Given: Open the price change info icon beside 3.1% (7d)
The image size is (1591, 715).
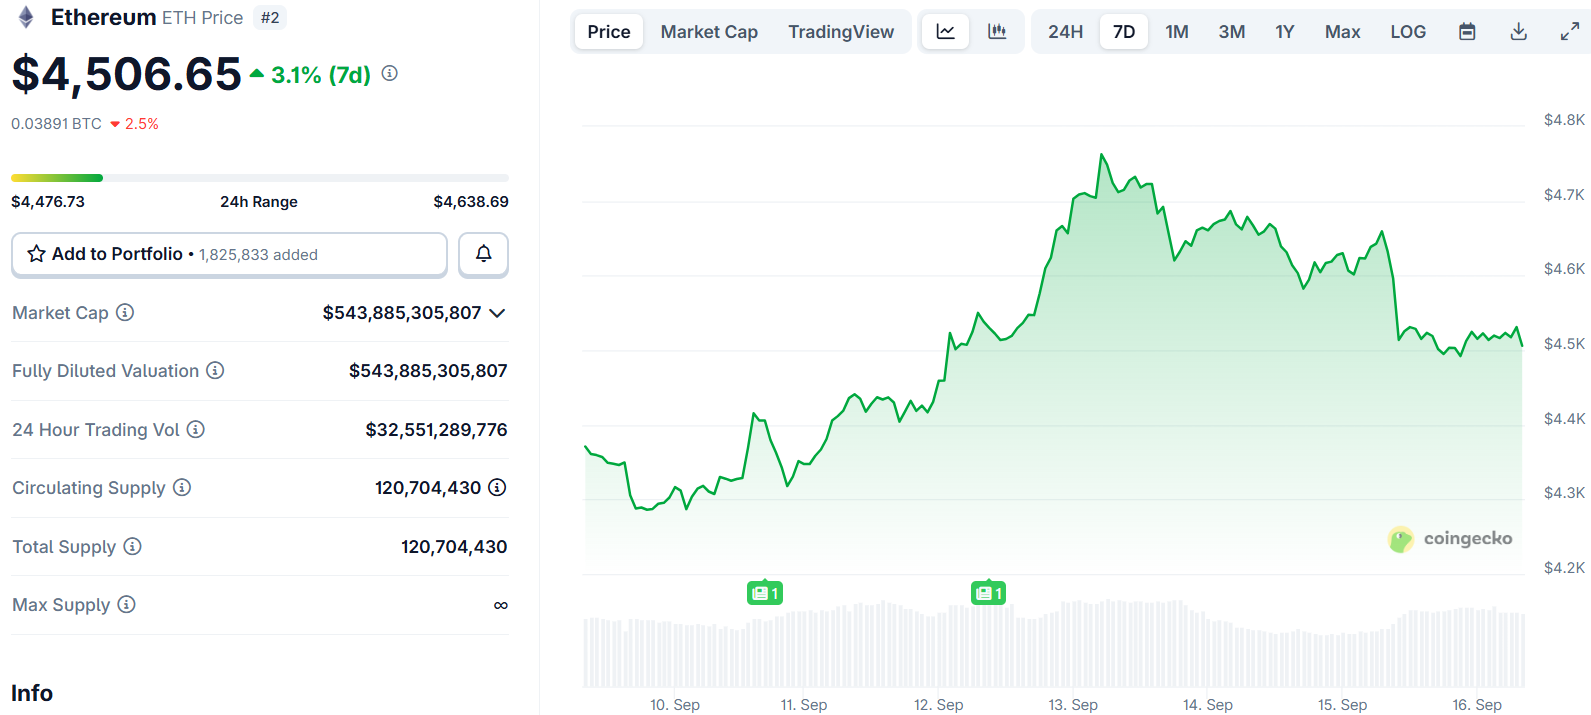Looking at the screenshot, I should point(390,73).
